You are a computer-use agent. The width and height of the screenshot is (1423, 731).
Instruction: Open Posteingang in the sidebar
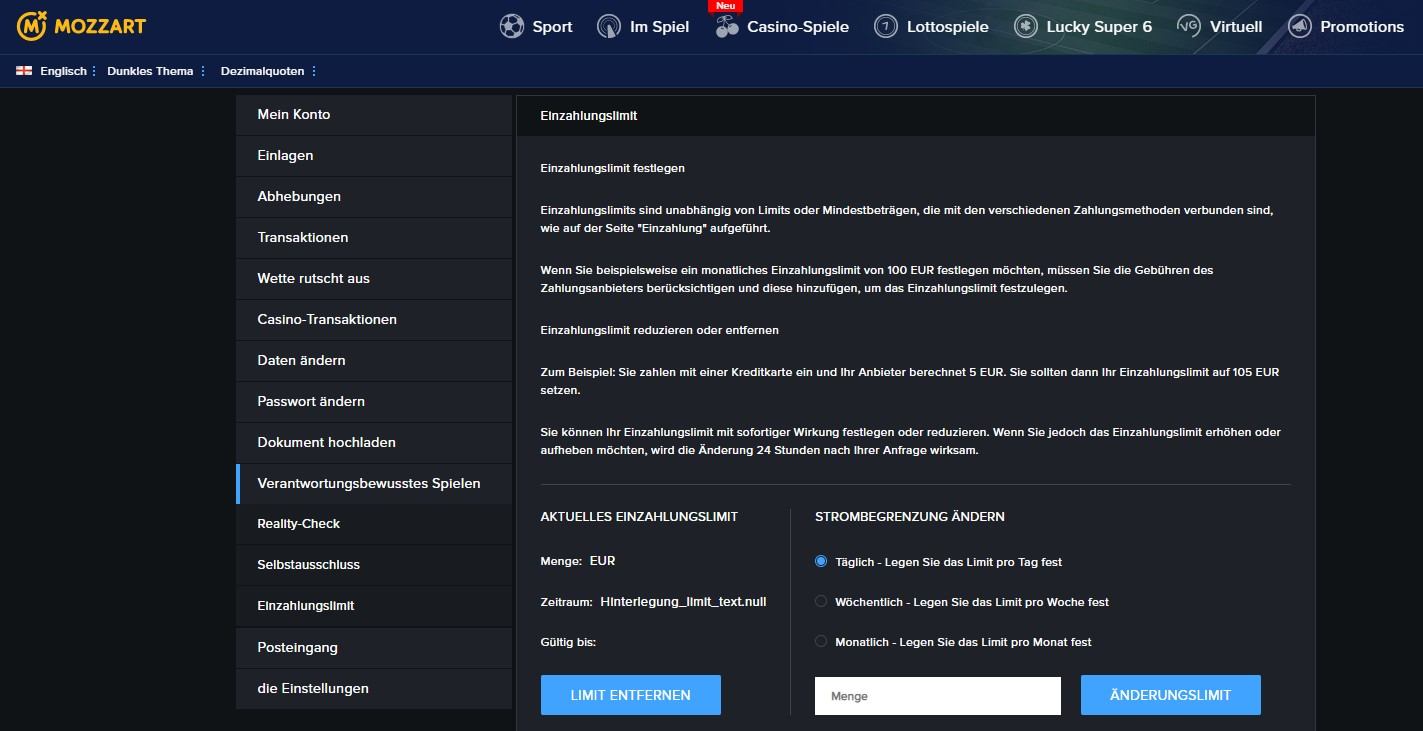coord(298,648)
